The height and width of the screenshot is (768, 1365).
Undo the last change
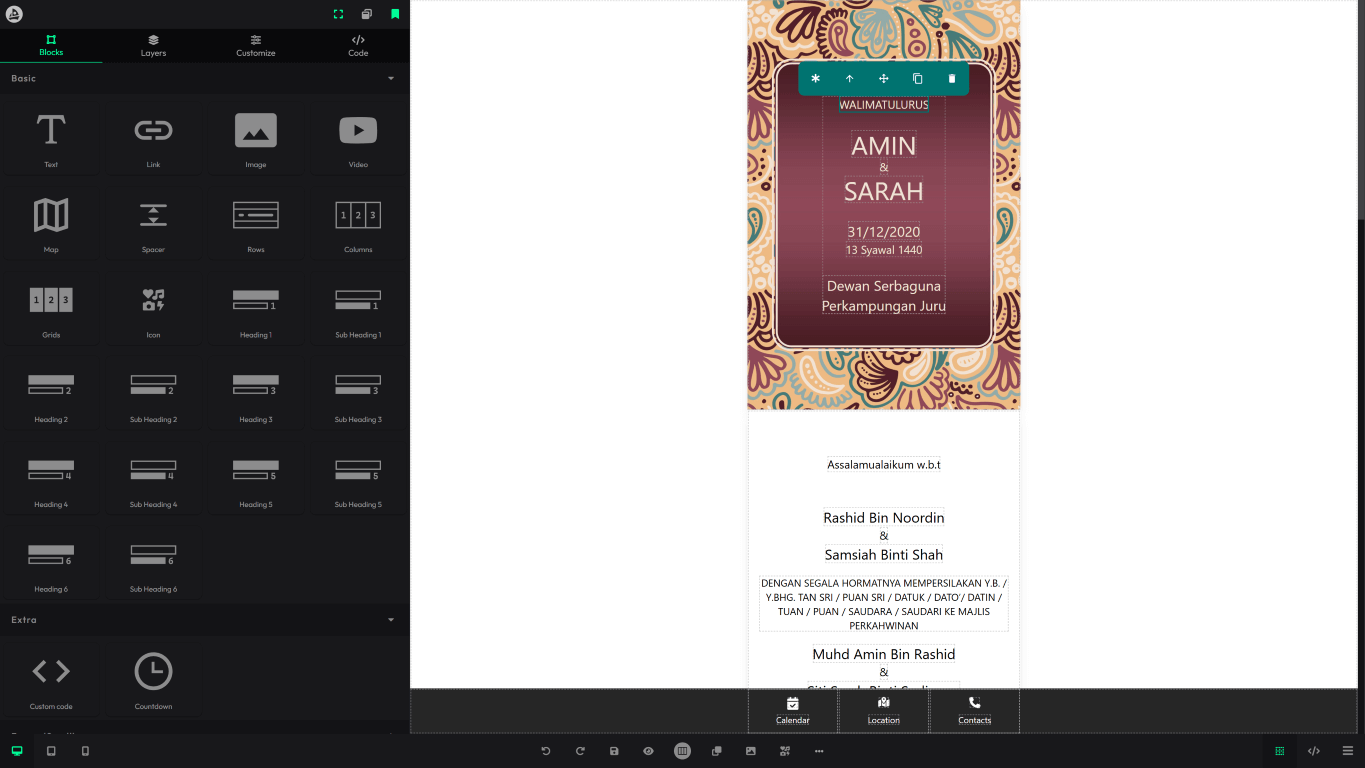(x=546, y=751)
